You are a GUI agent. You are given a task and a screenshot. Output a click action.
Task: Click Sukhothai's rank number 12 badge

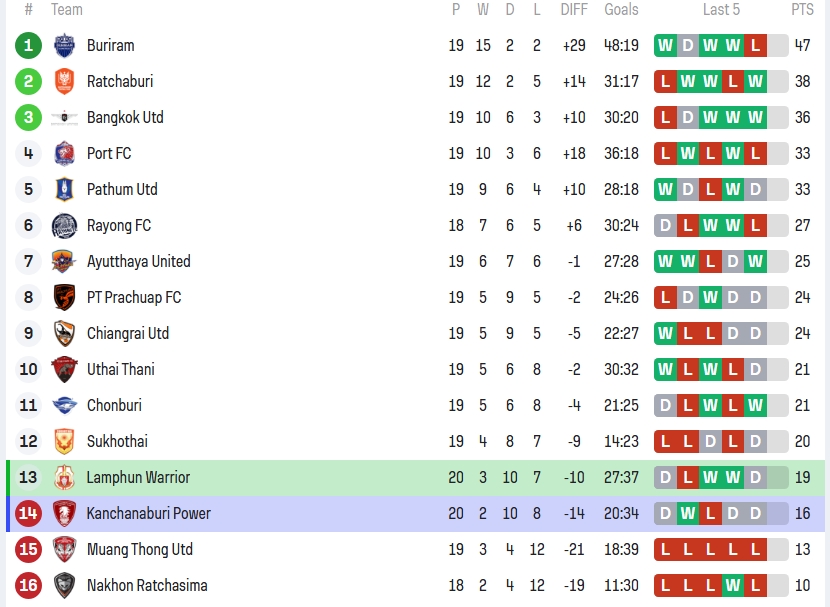[x=28, y=441]
